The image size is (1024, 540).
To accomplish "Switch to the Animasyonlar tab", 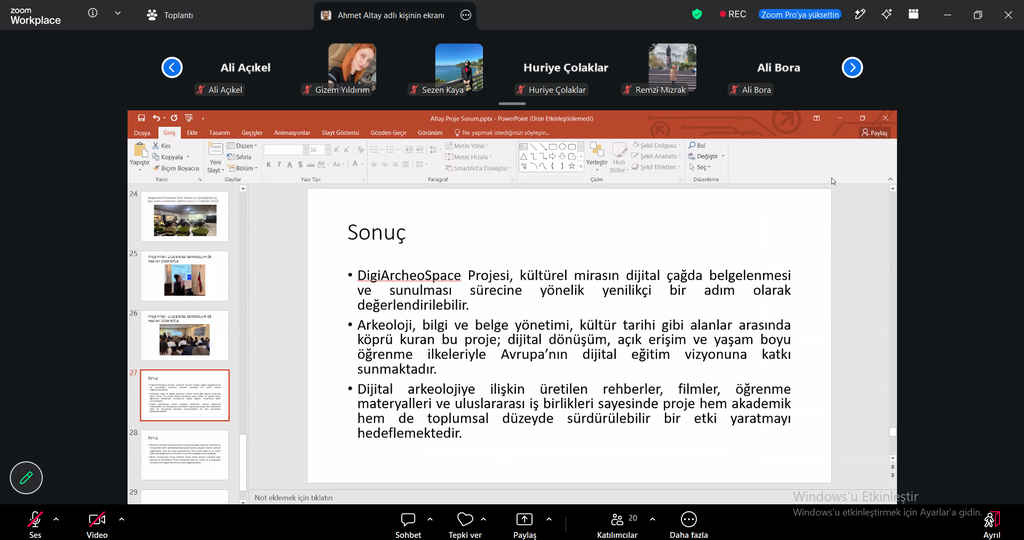I will point(292,133).
